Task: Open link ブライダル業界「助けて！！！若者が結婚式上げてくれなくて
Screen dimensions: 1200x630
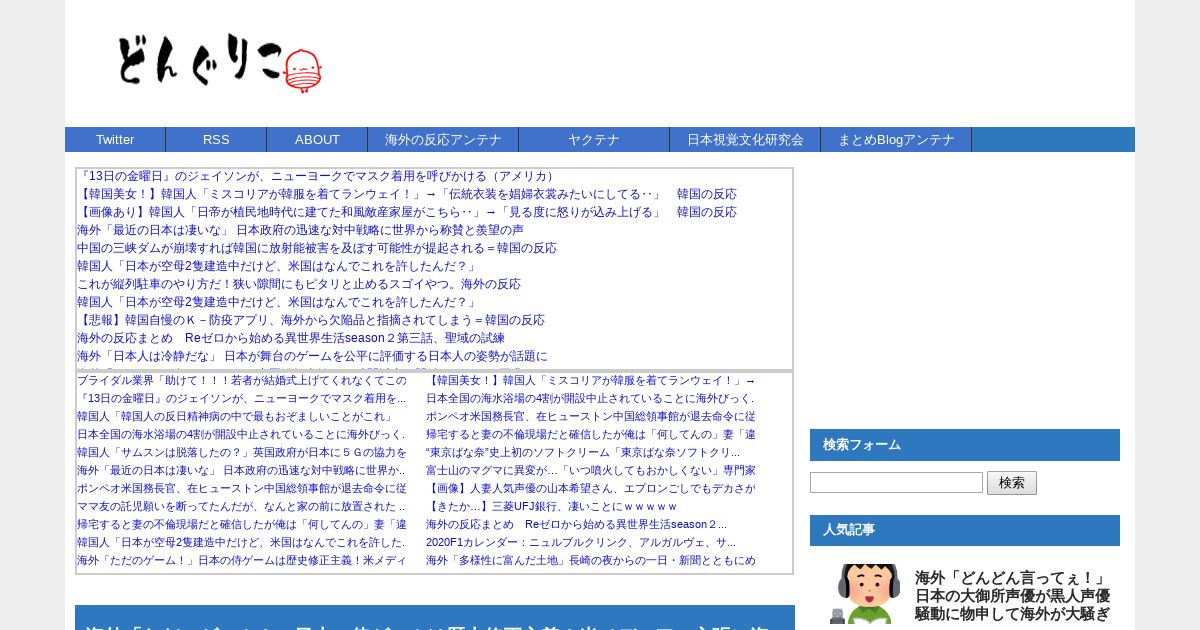Action: pos(242,380)
